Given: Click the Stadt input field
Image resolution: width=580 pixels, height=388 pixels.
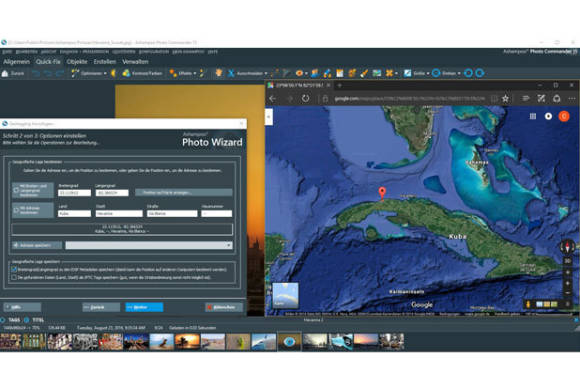Looking at the screenshot, I should point(119,213).
